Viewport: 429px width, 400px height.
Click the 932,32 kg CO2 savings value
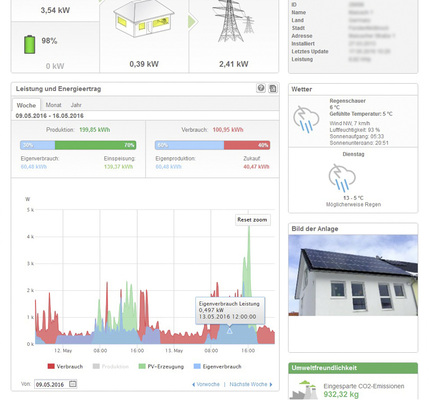pyautogui.click(x=341, y=395)
